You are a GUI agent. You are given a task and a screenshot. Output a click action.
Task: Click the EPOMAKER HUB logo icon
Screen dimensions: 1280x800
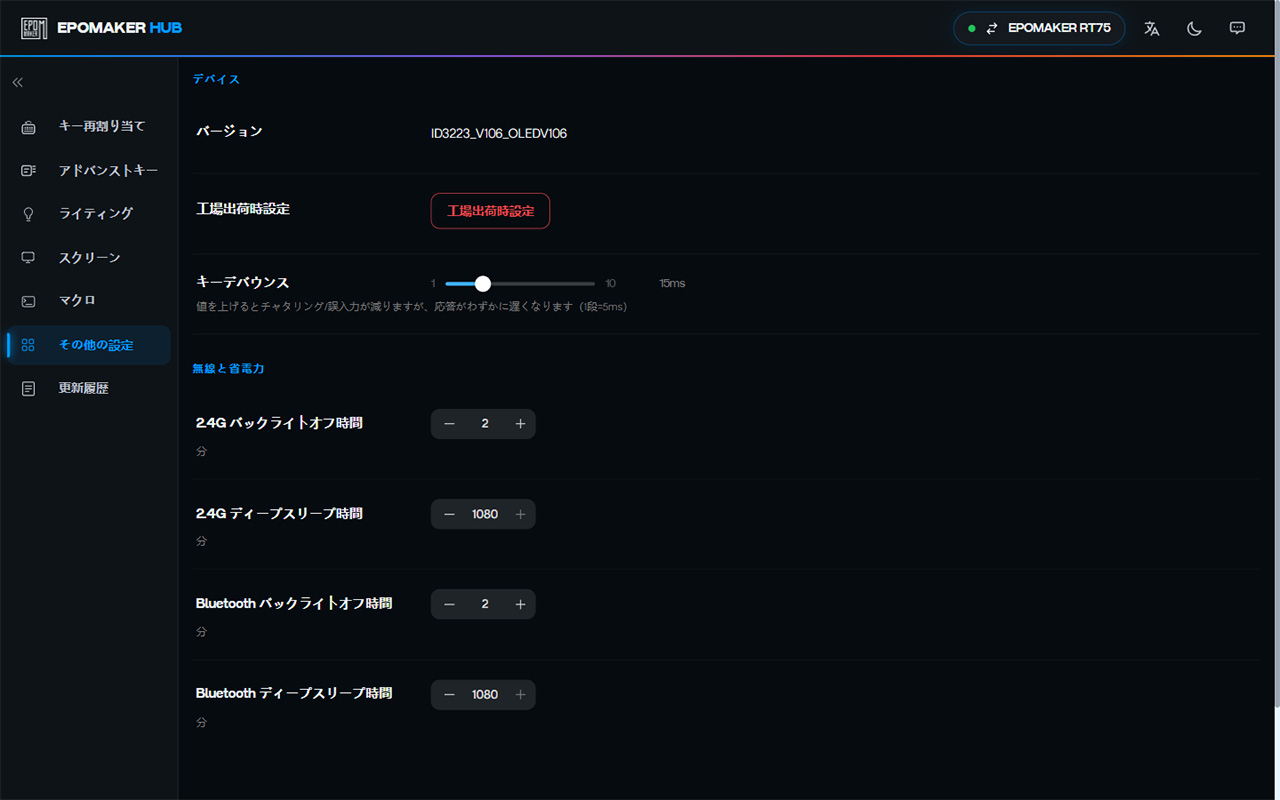pyautogui.click(x=35, y=28)
